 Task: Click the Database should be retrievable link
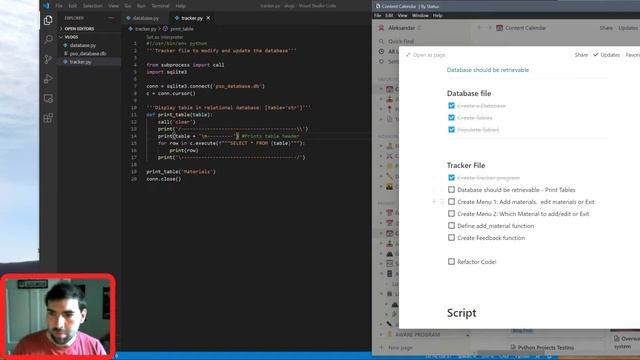click(x=488, y=70)
